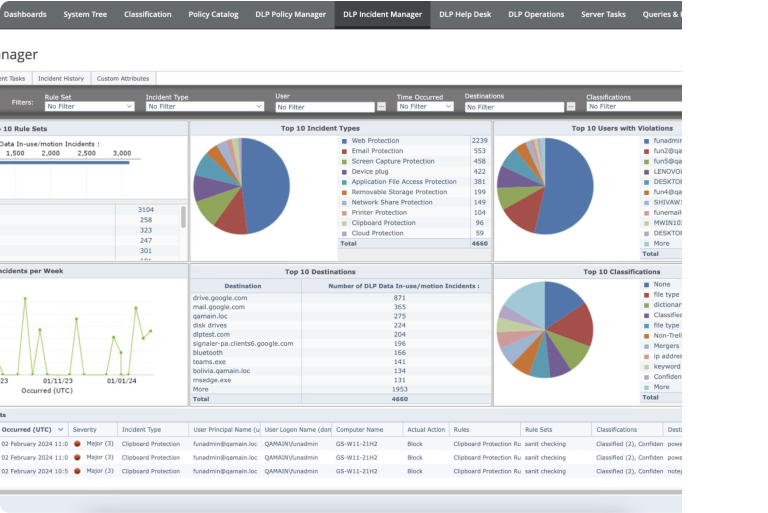Open the Classifications filter dropdown
The height and width of the screenshot is (513, 768).
[634, 106]
